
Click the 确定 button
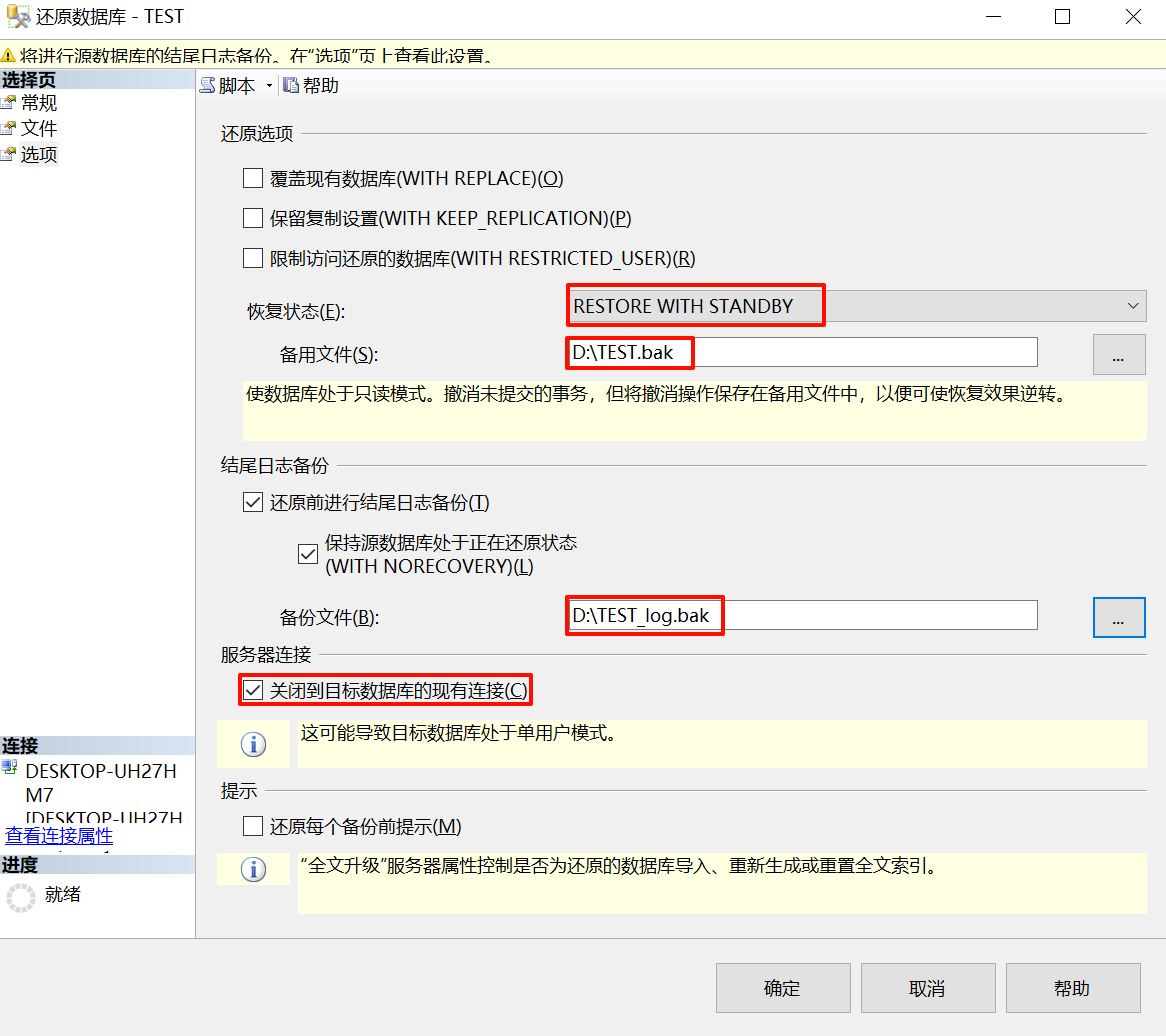783,988
